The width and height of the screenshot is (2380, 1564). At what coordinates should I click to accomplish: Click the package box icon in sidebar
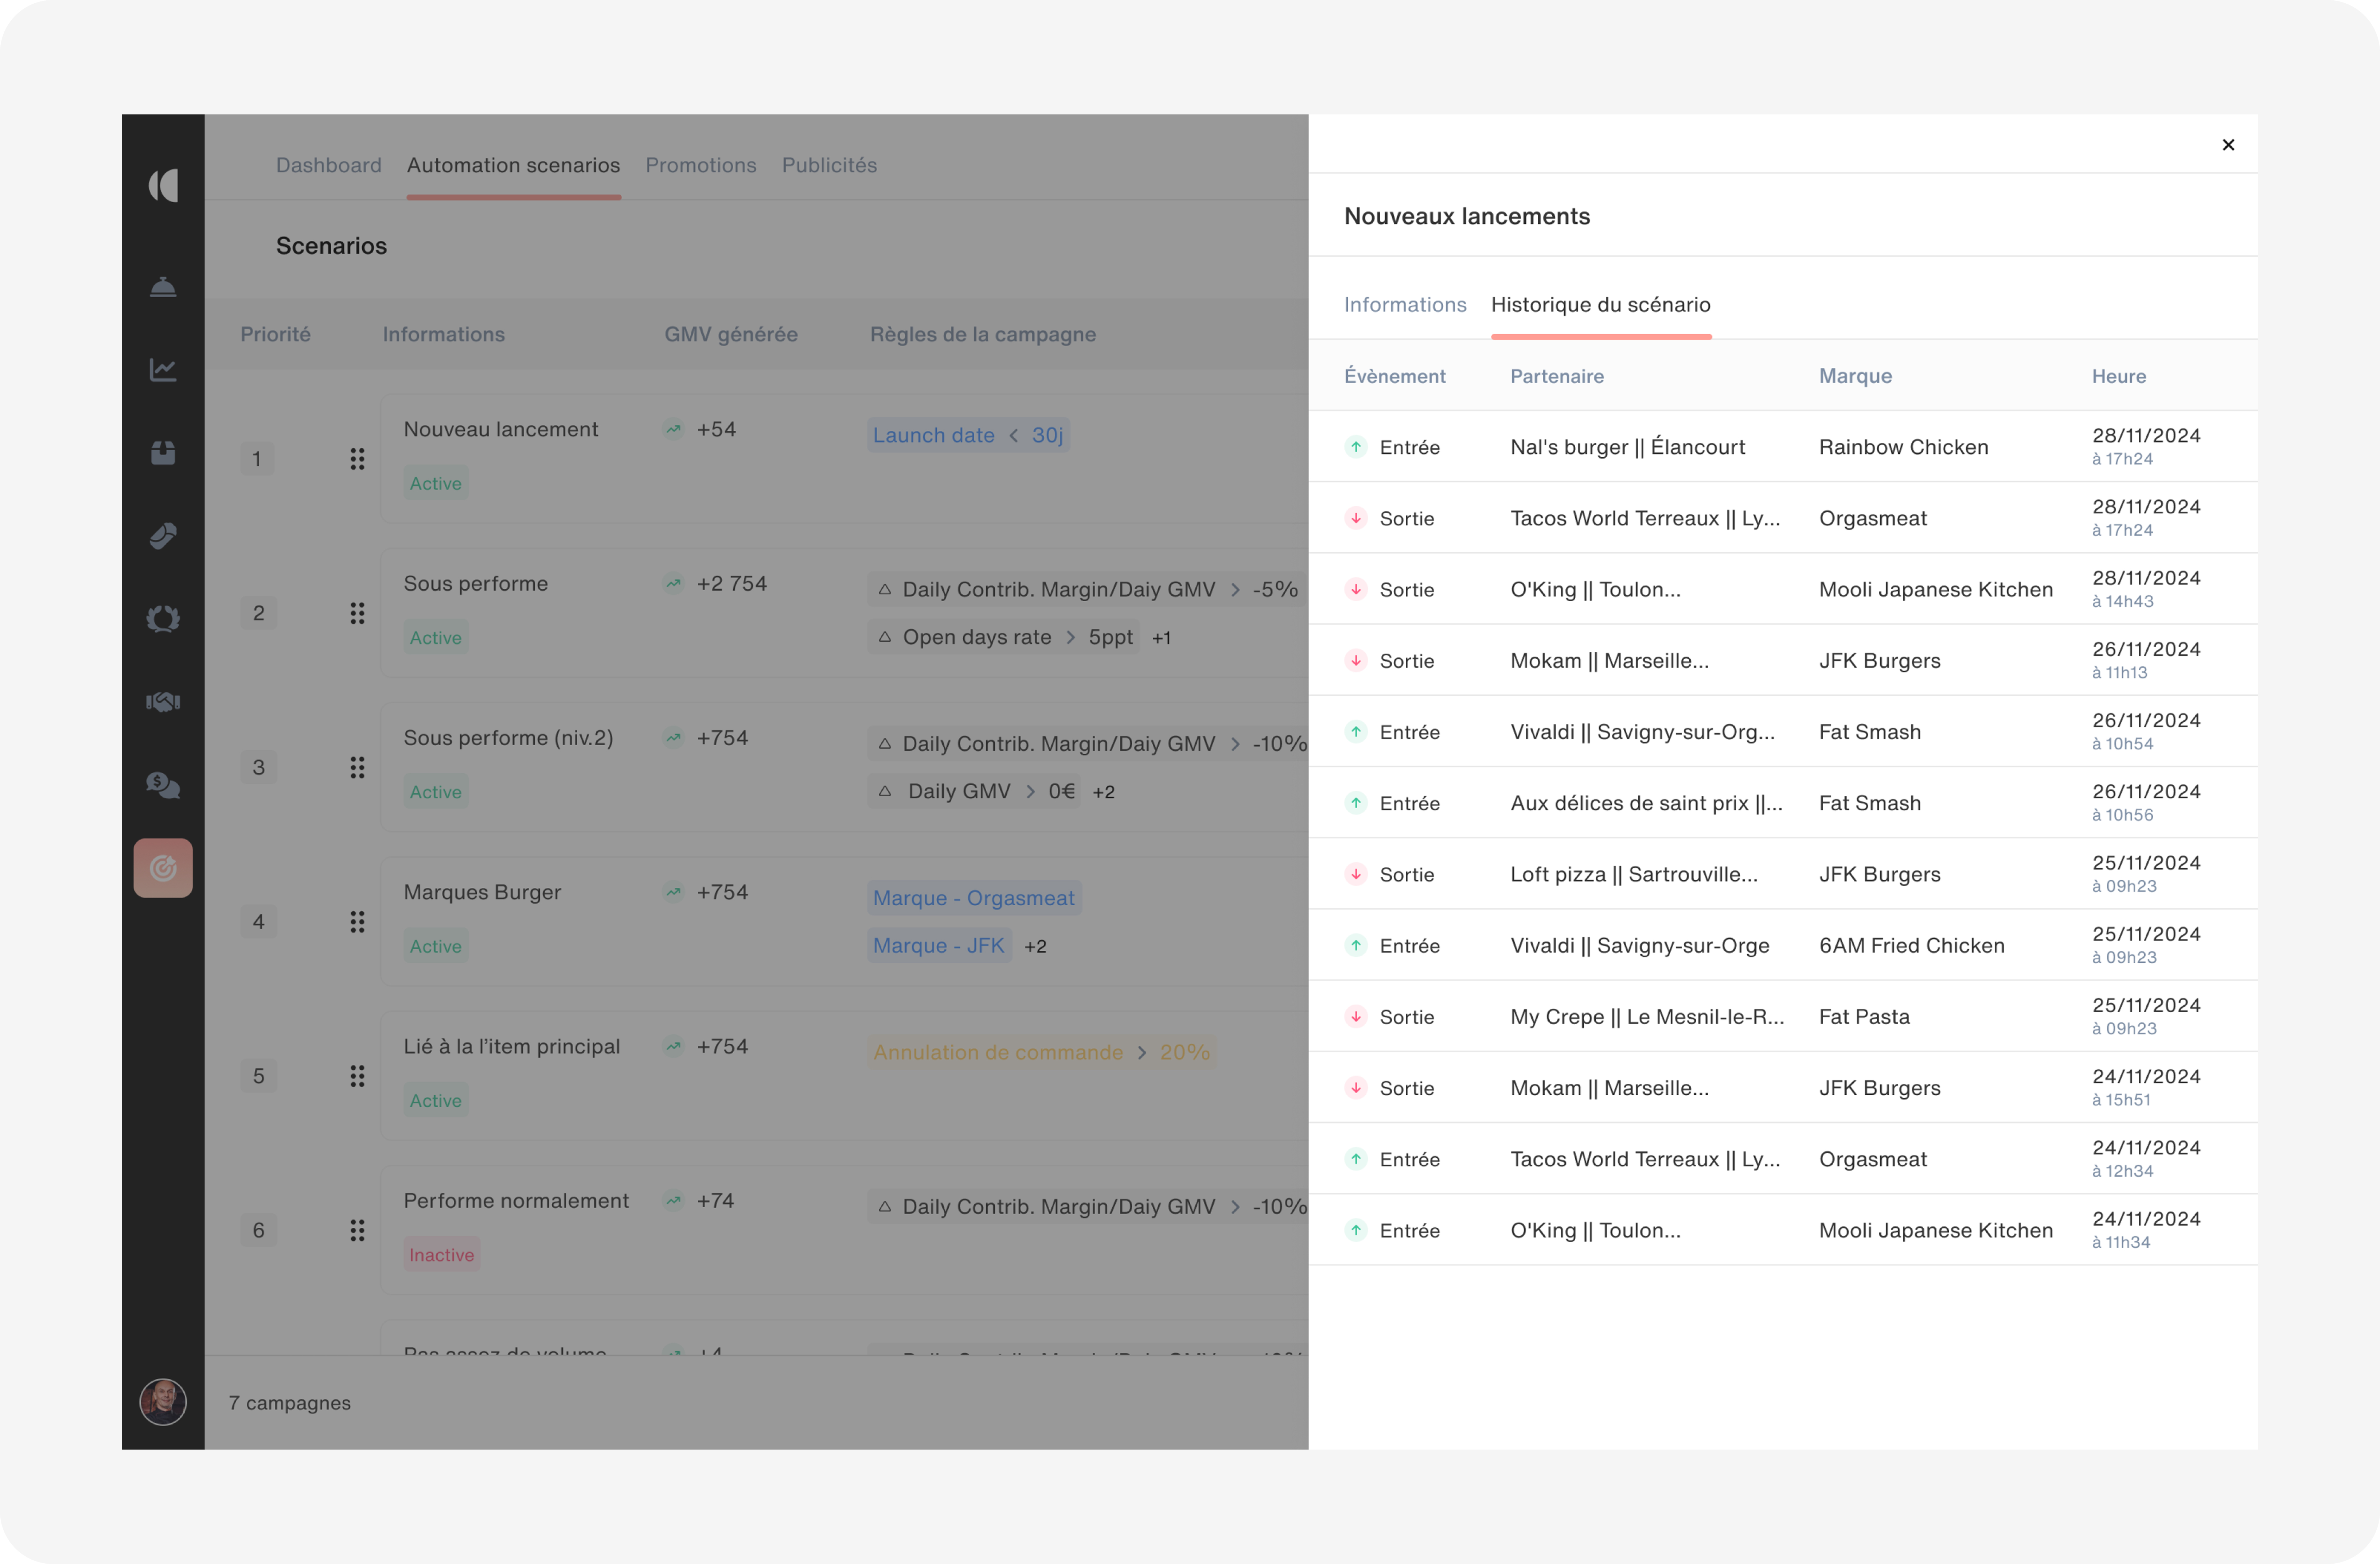point(163,453)
